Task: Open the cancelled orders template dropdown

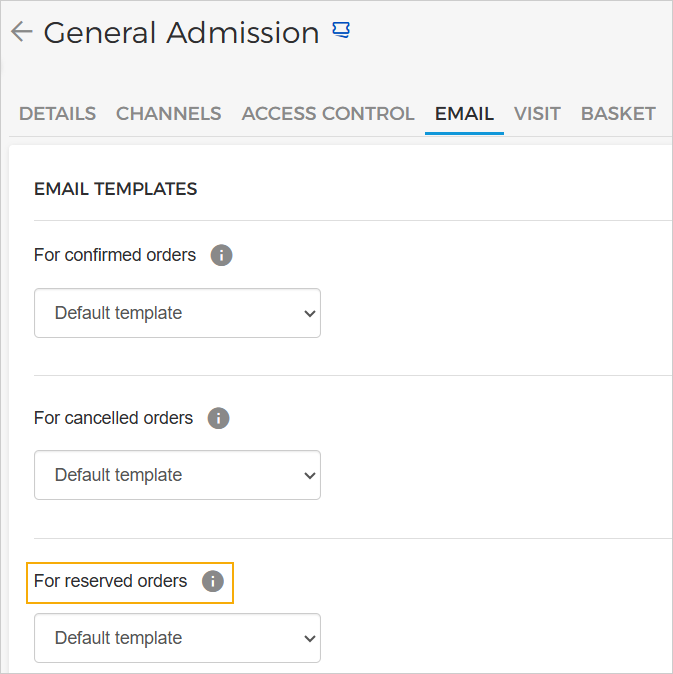Action: (177, 475)
